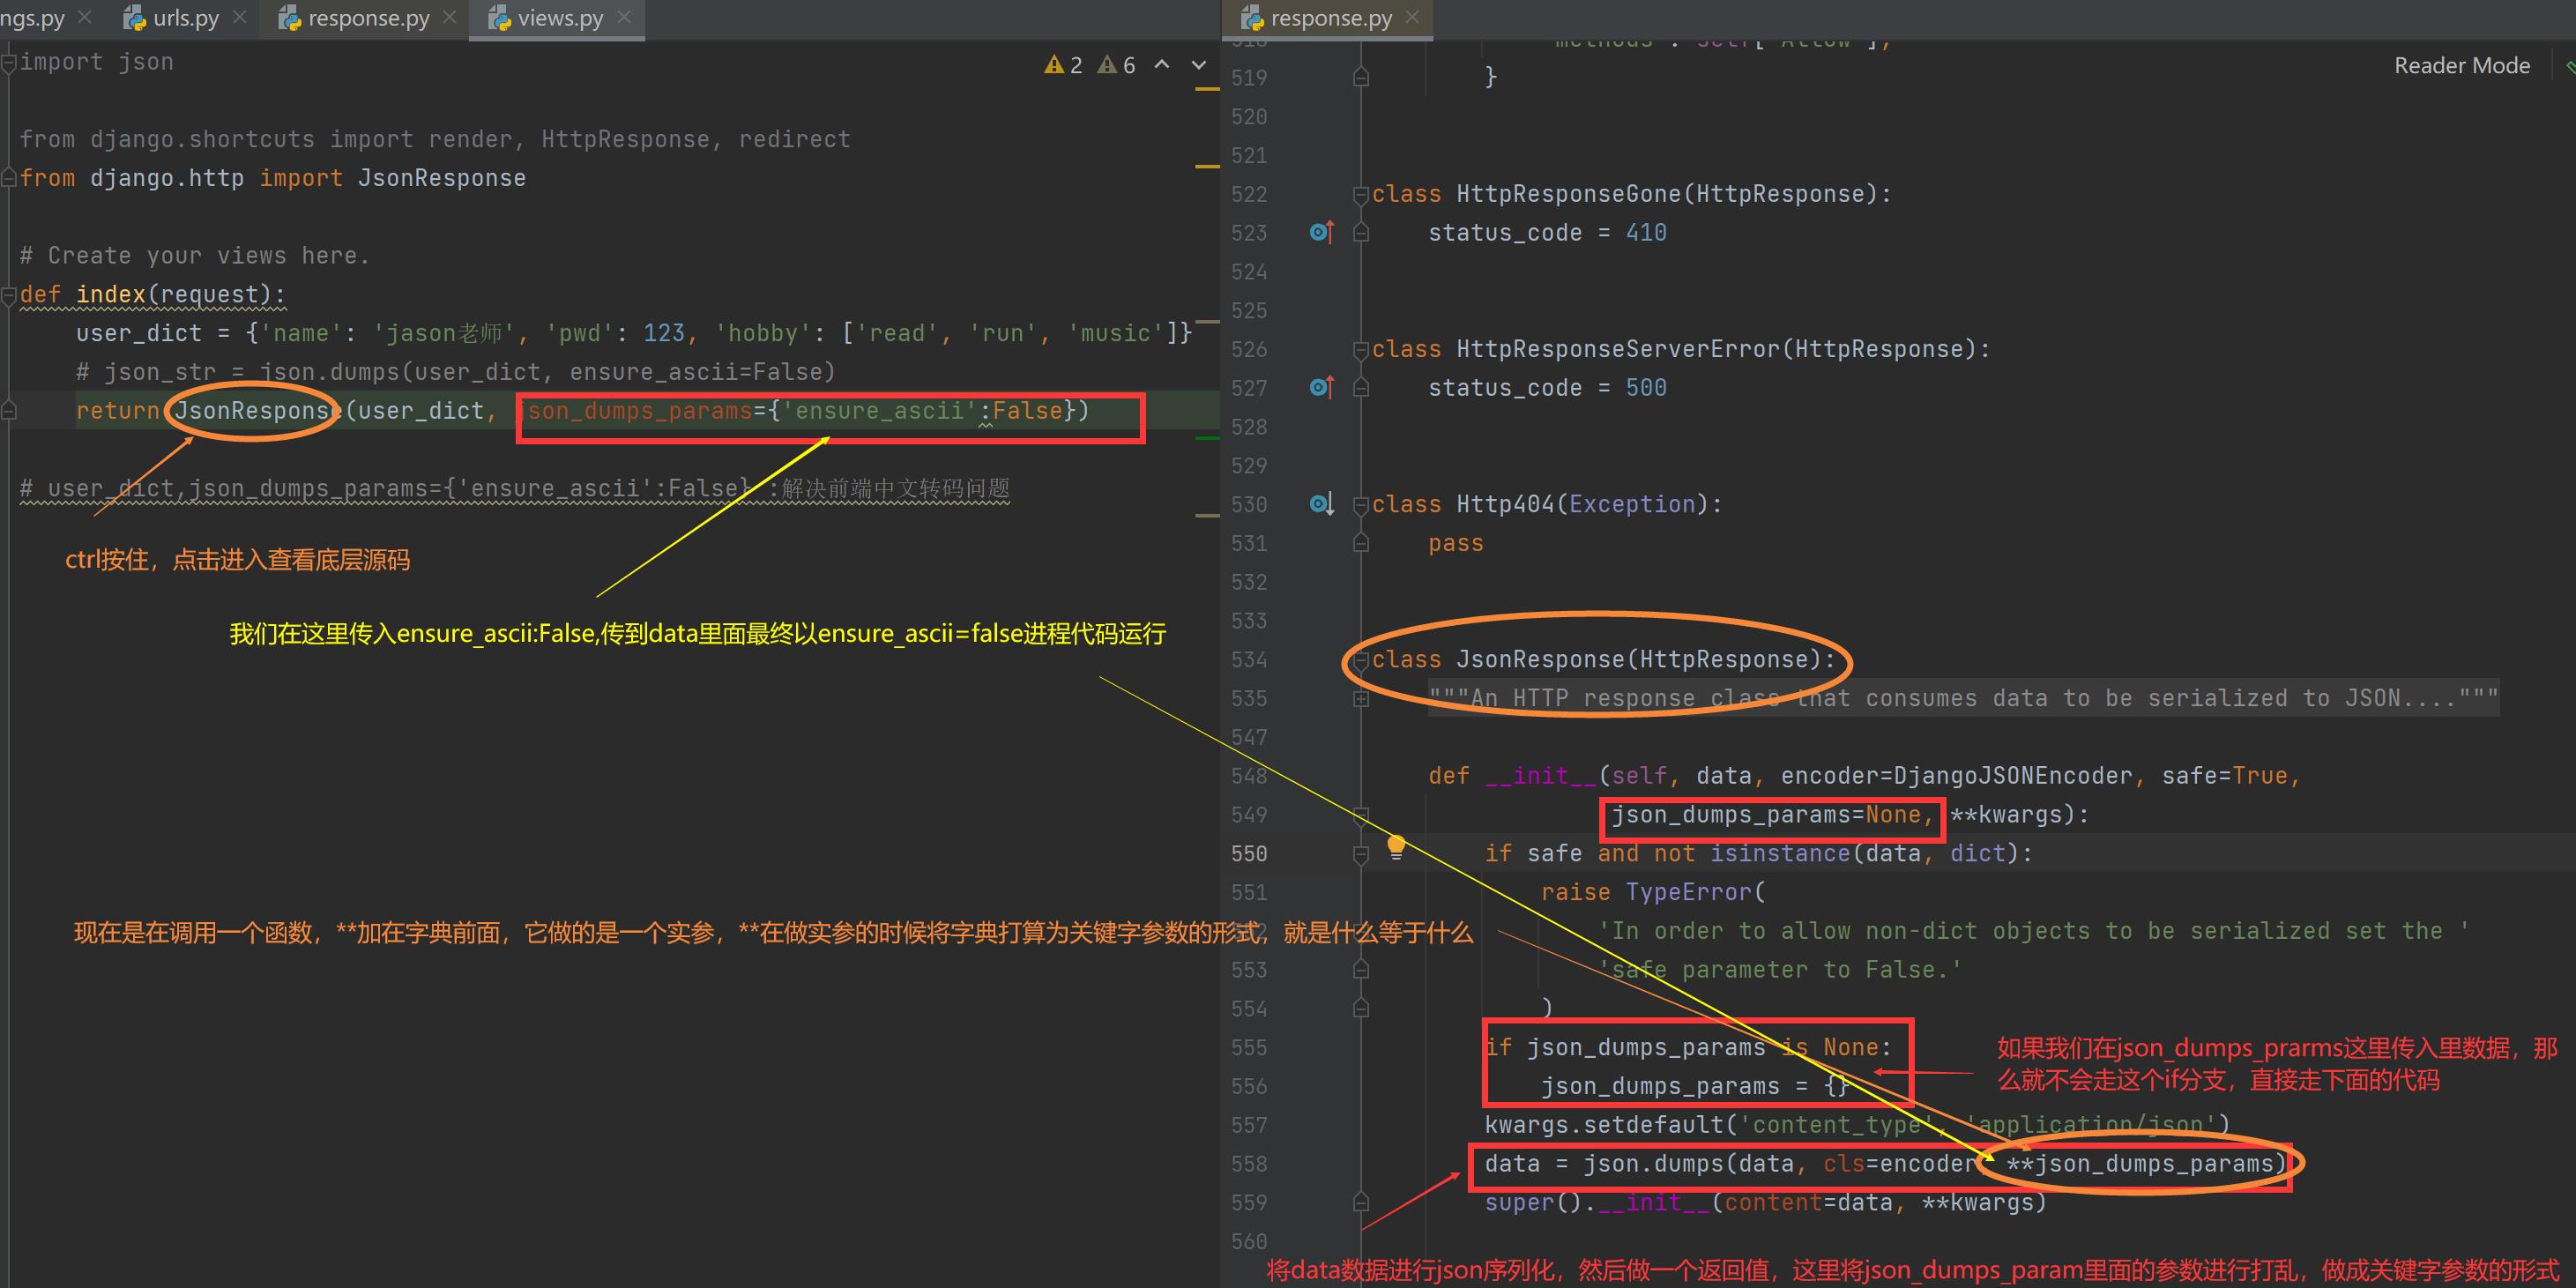Image resolution: width=2576 pixels, height=1288 pixels.
Task: Click line number 560 in the gutter
Action: pos(1248,1242)
